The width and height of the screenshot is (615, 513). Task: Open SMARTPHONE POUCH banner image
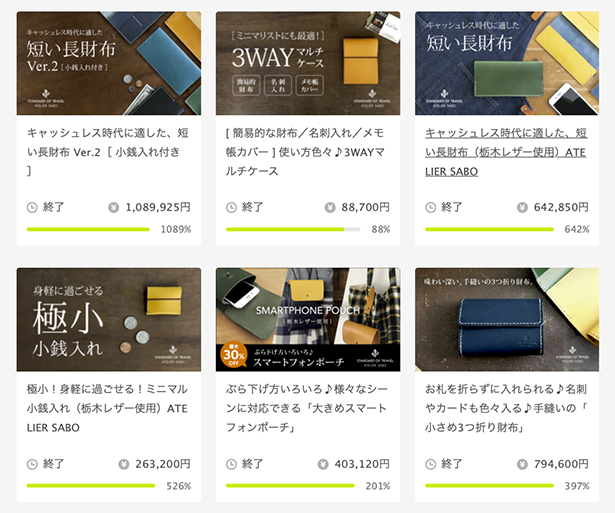click(x=308, y=320)
